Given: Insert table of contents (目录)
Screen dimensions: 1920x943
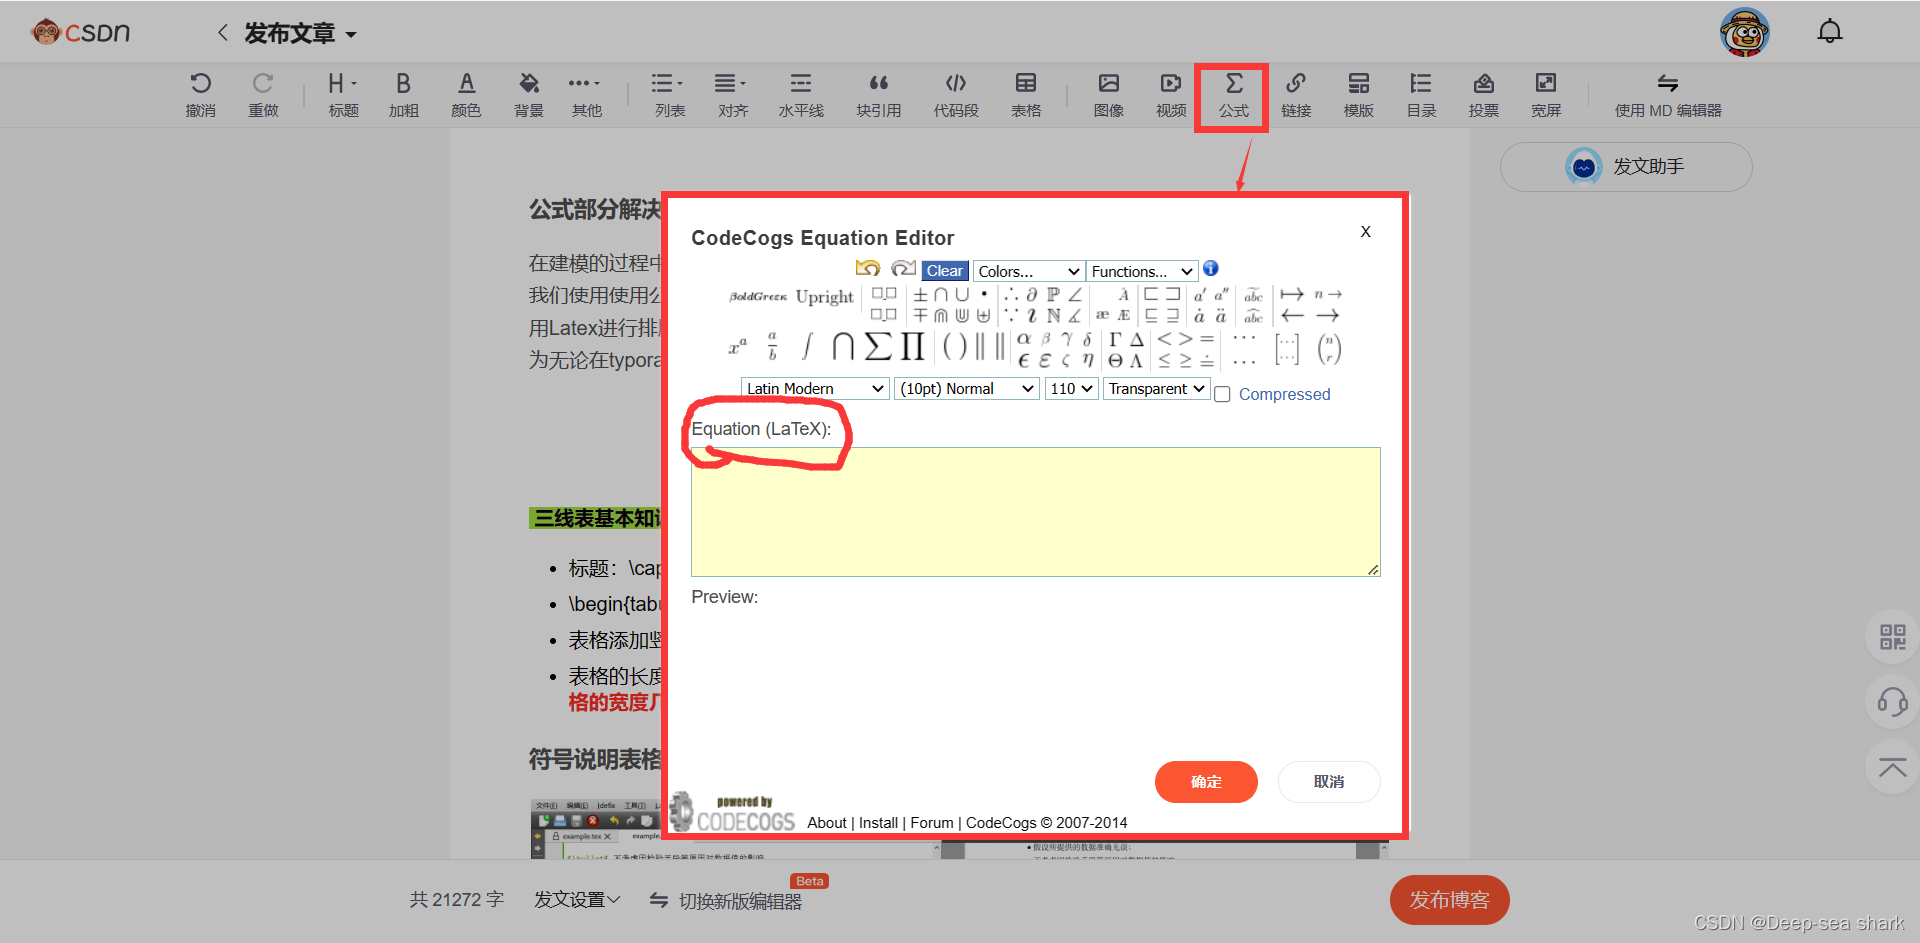Looking at the screenshot, I should pos(1421,95).
